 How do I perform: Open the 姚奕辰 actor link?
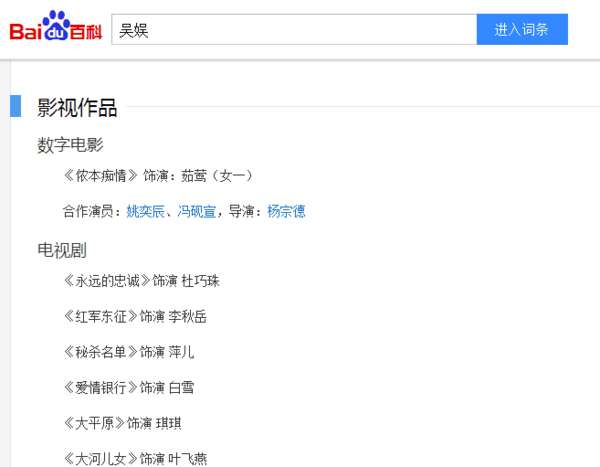click(145, 211)
